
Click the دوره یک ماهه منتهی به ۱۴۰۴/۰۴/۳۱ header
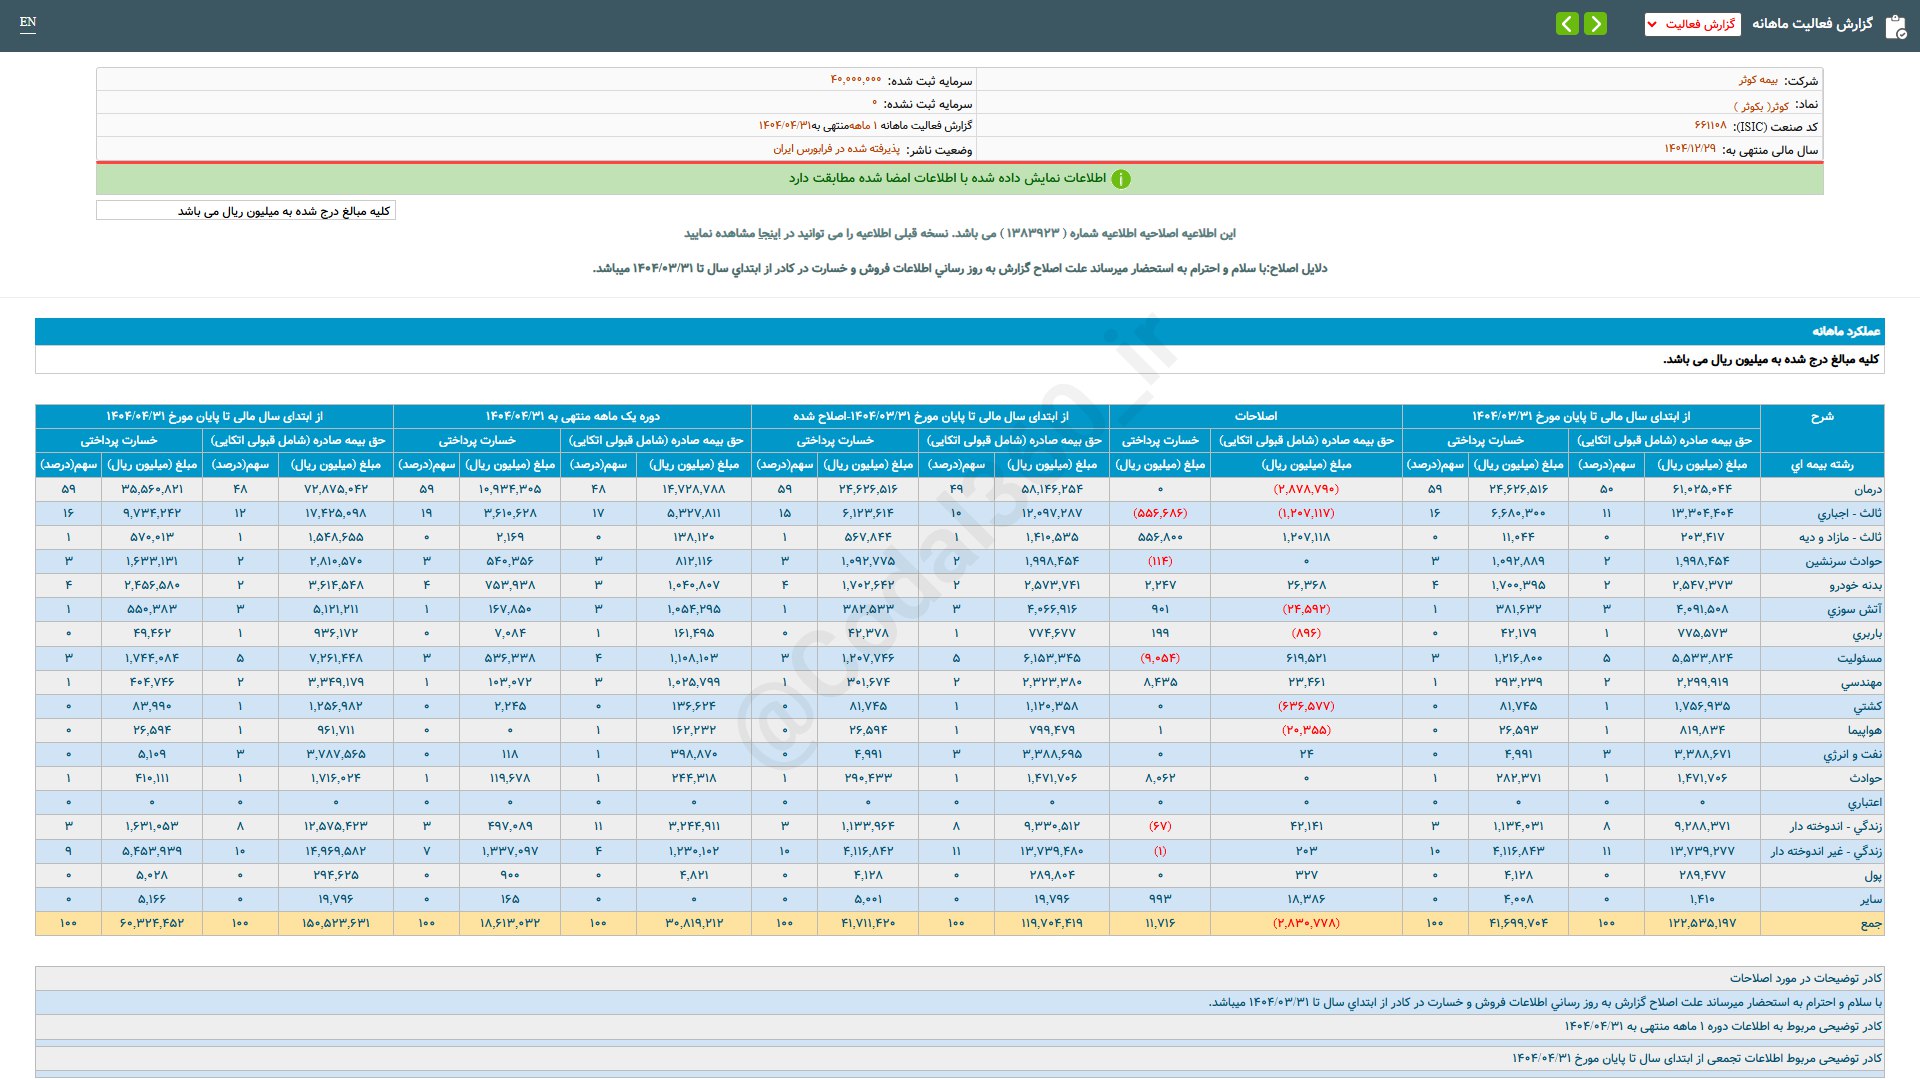click(572, 416)
